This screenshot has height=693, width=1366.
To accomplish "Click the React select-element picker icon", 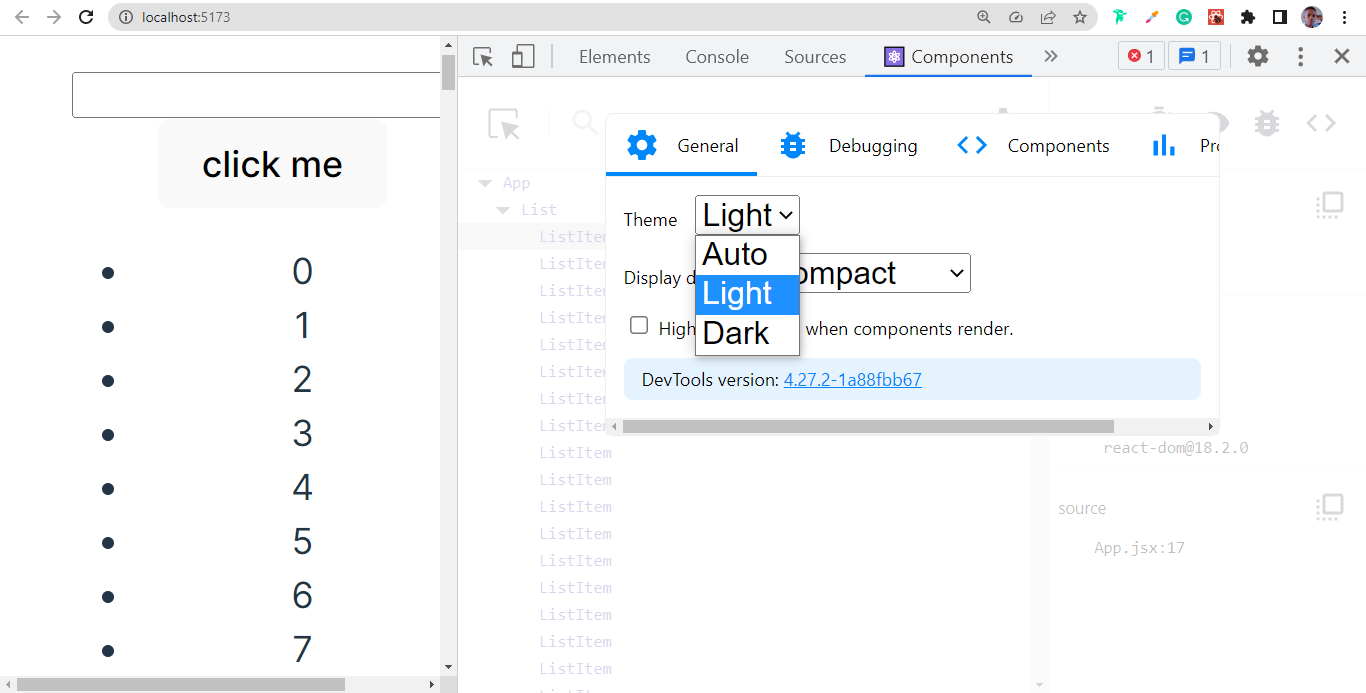I will click(x=505, y=125).
